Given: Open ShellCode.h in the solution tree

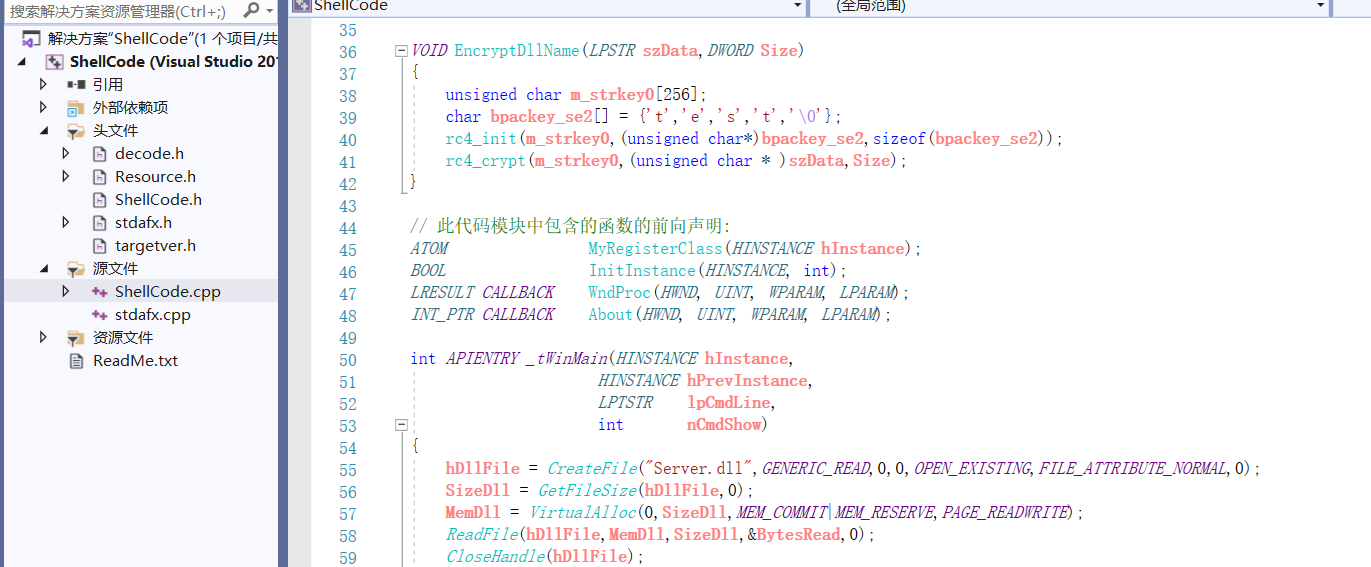Looking at the screenshot, I should pyautogui.click(x=158, y=200).
